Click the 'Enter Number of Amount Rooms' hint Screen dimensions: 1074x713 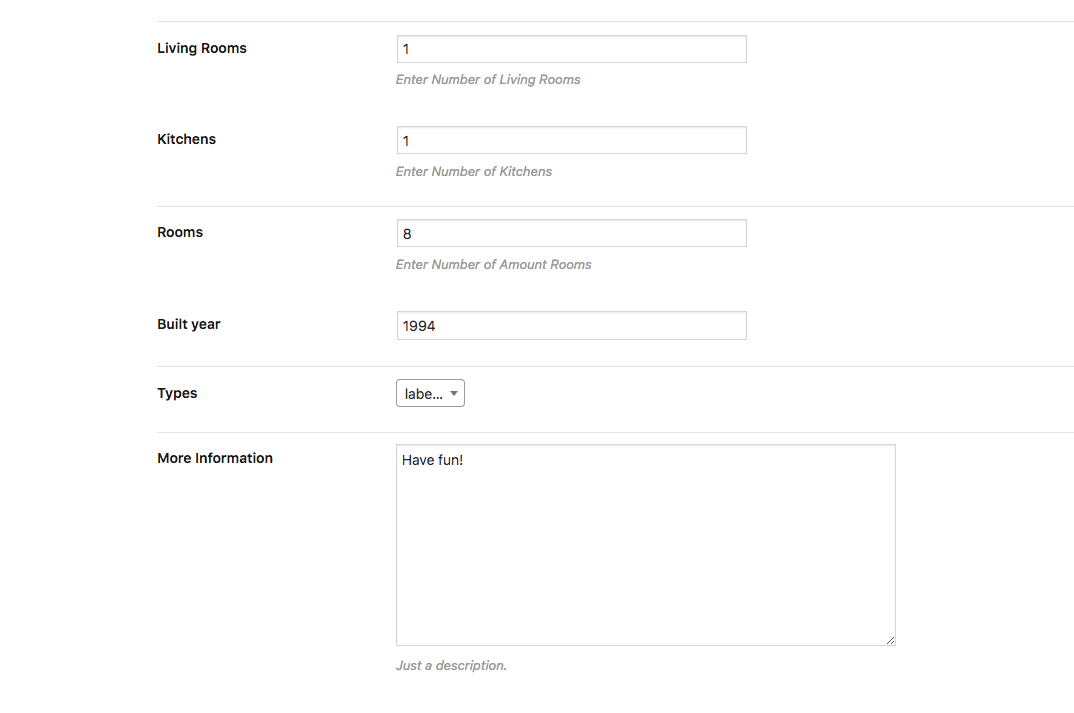click(x=494, y=264)
